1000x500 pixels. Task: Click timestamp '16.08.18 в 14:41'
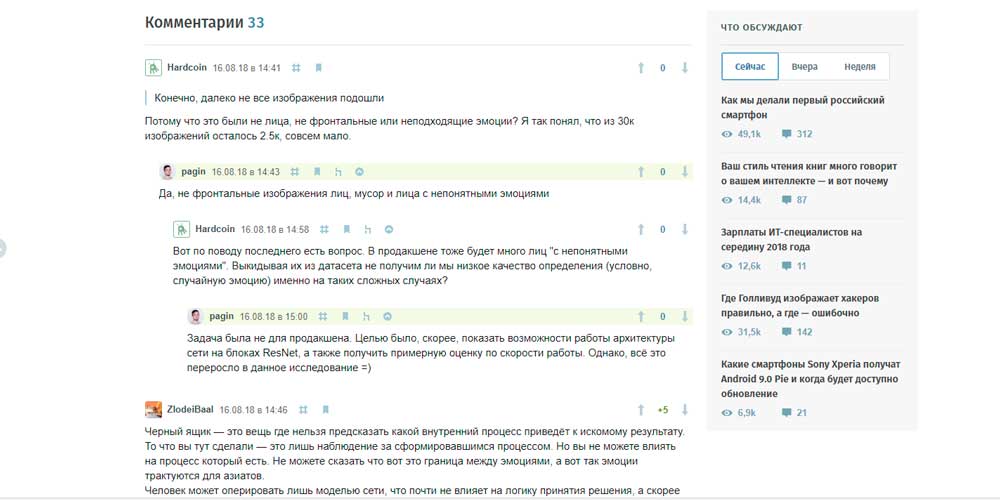pos(247,68)
